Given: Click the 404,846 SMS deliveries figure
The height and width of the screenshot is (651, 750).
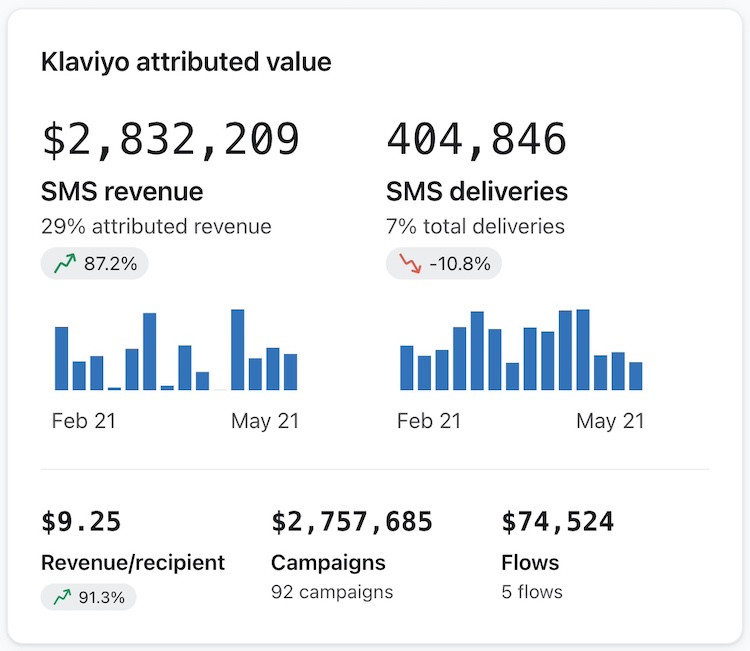Looking at the screenshot, I should tap(476, 139).
